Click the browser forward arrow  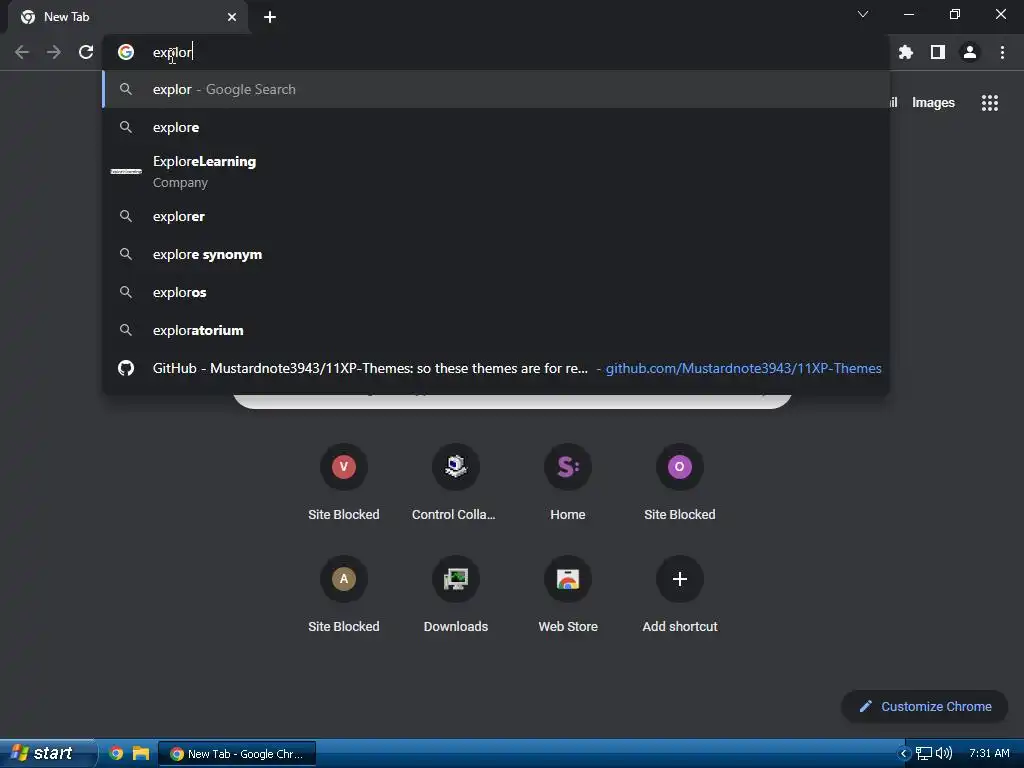[54, 52]
